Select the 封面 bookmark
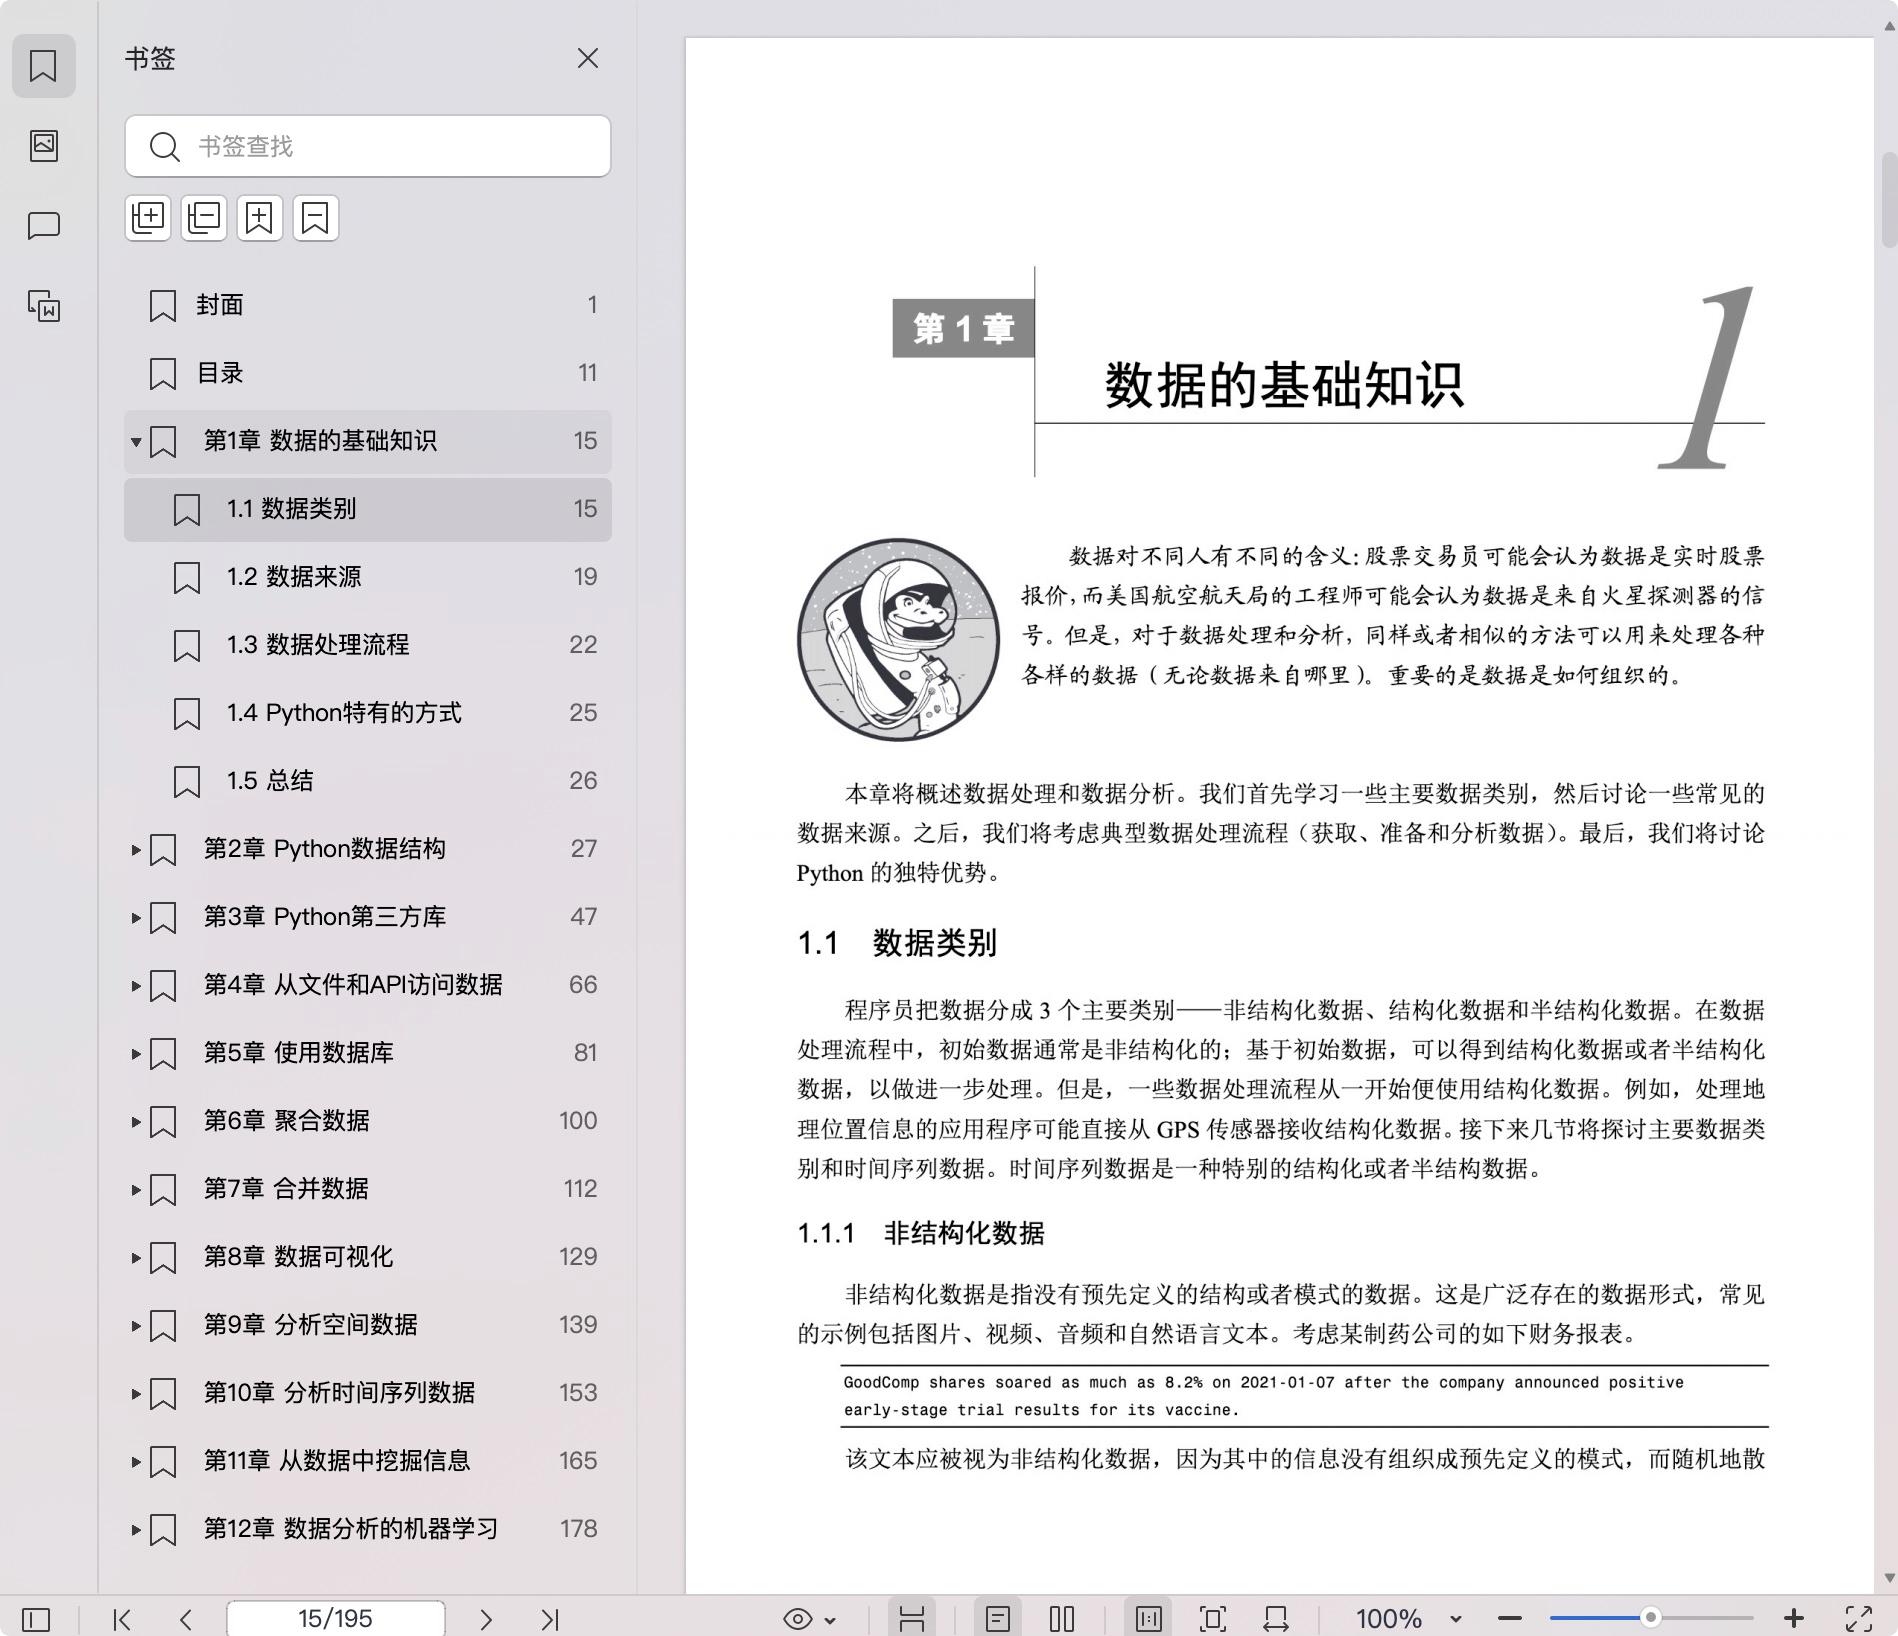Viewport: 1898px width, 1636px height. coord(368,305)
